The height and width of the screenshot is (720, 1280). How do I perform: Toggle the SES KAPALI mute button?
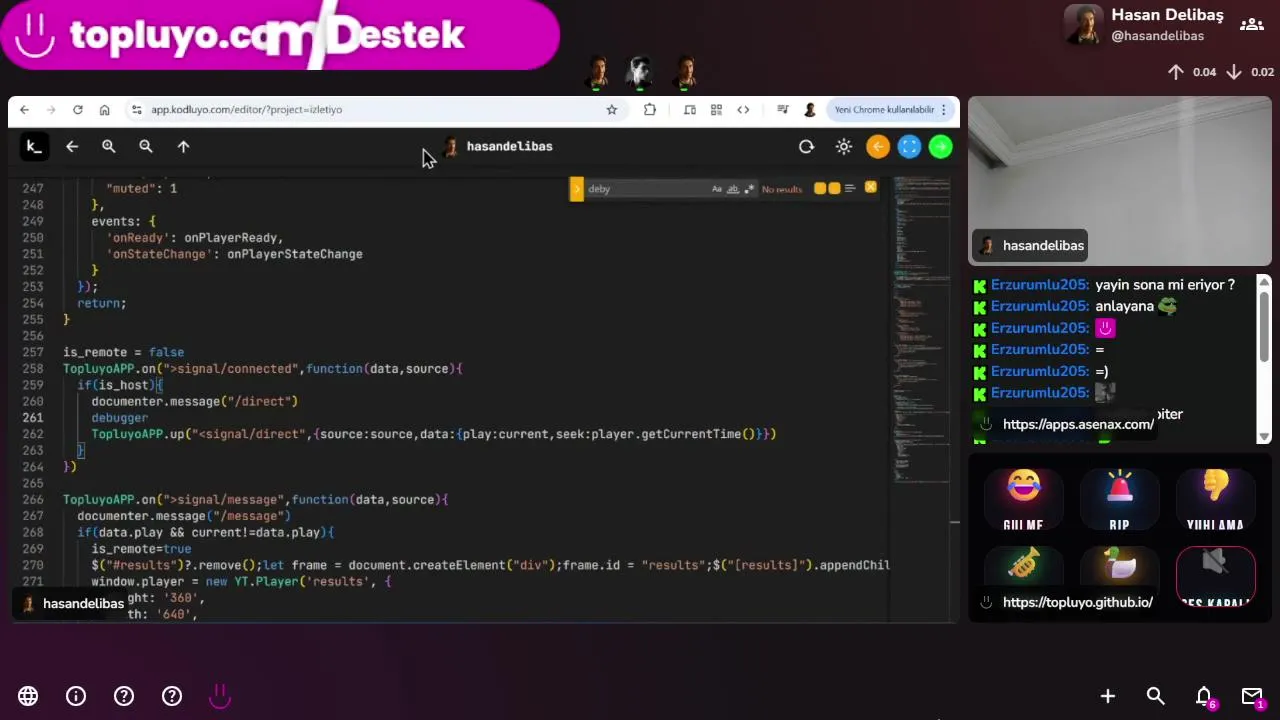coord(1215,578)
